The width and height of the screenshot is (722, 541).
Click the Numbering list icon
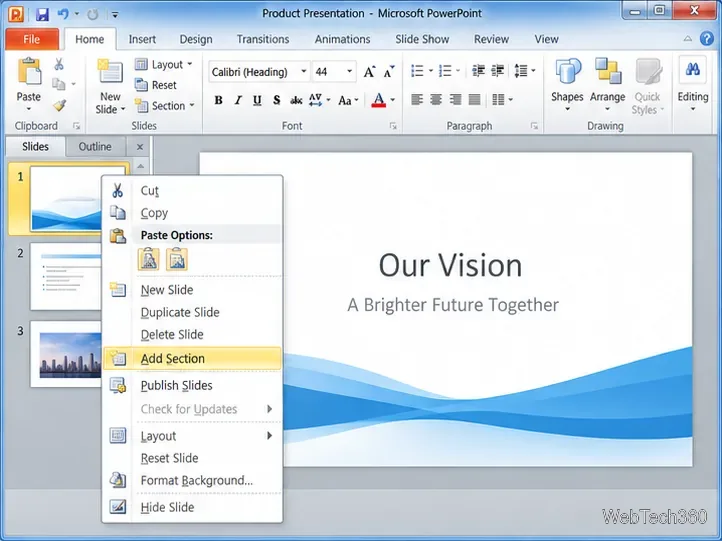tap(445, 71)
